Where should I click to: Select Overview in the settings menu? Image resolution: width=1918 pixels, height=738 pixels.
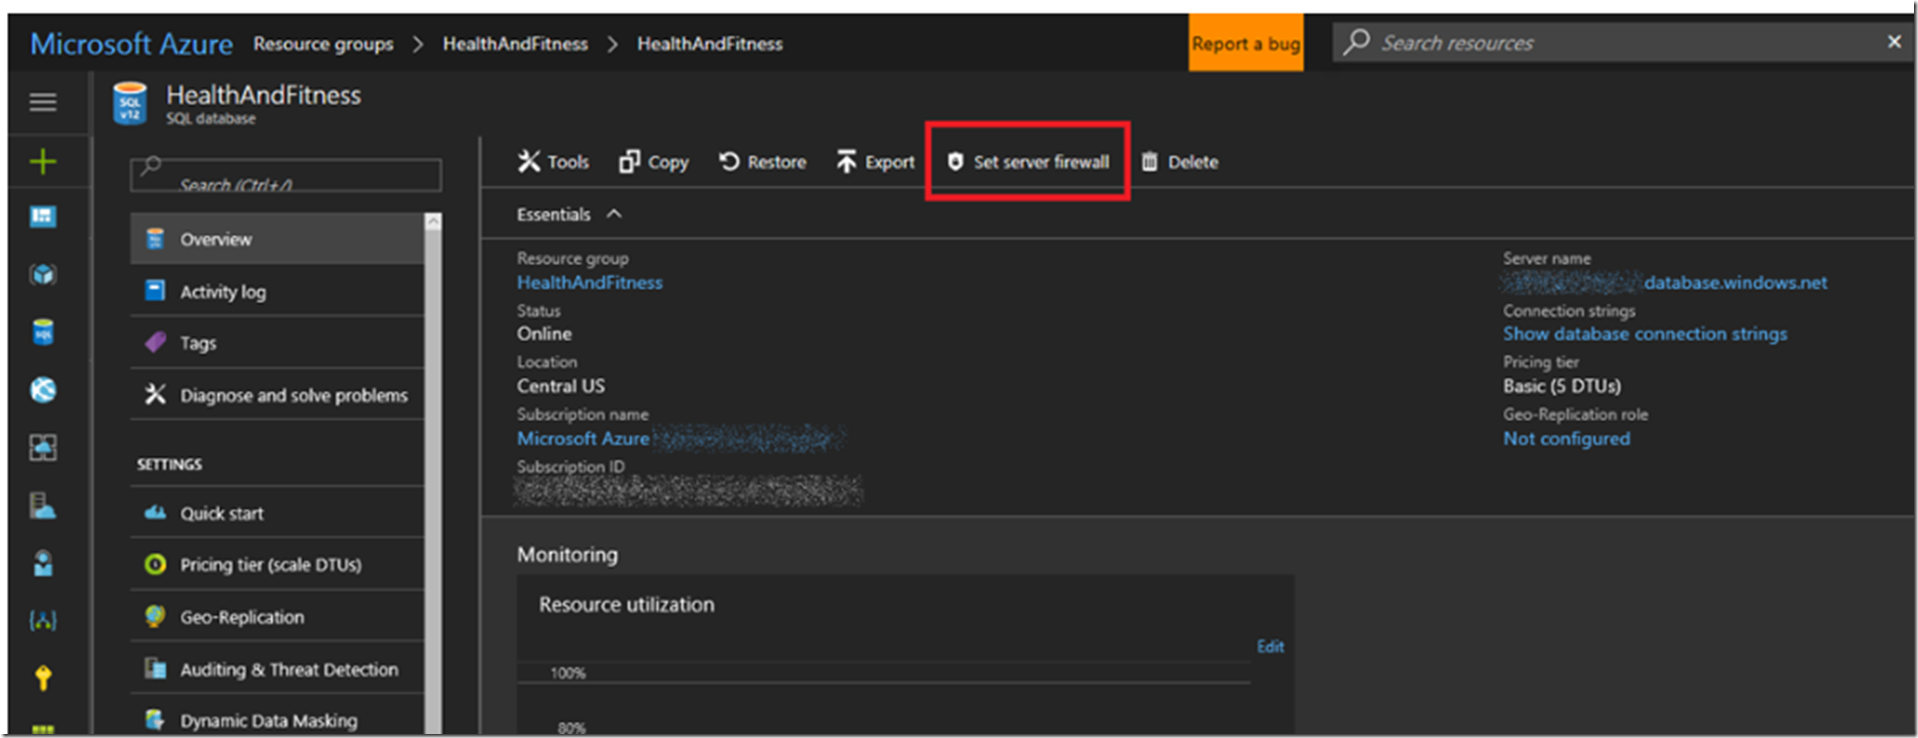point(277,239)
